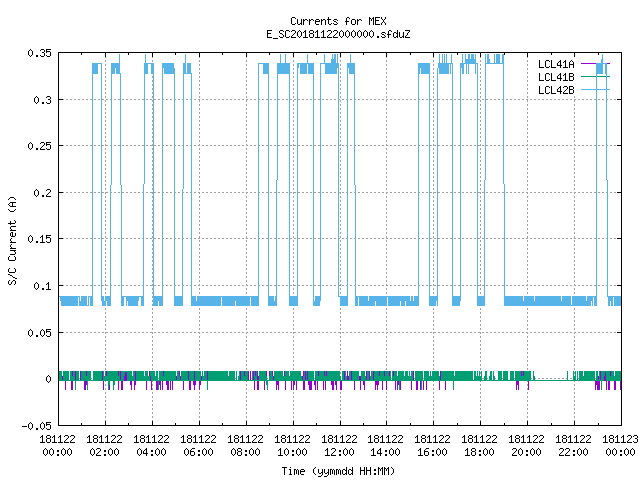Click the filename 'E_SC20181122000000.sfduZ' subtitle
Viewport: 640px width, 480px height.
[x=338, y=34]
